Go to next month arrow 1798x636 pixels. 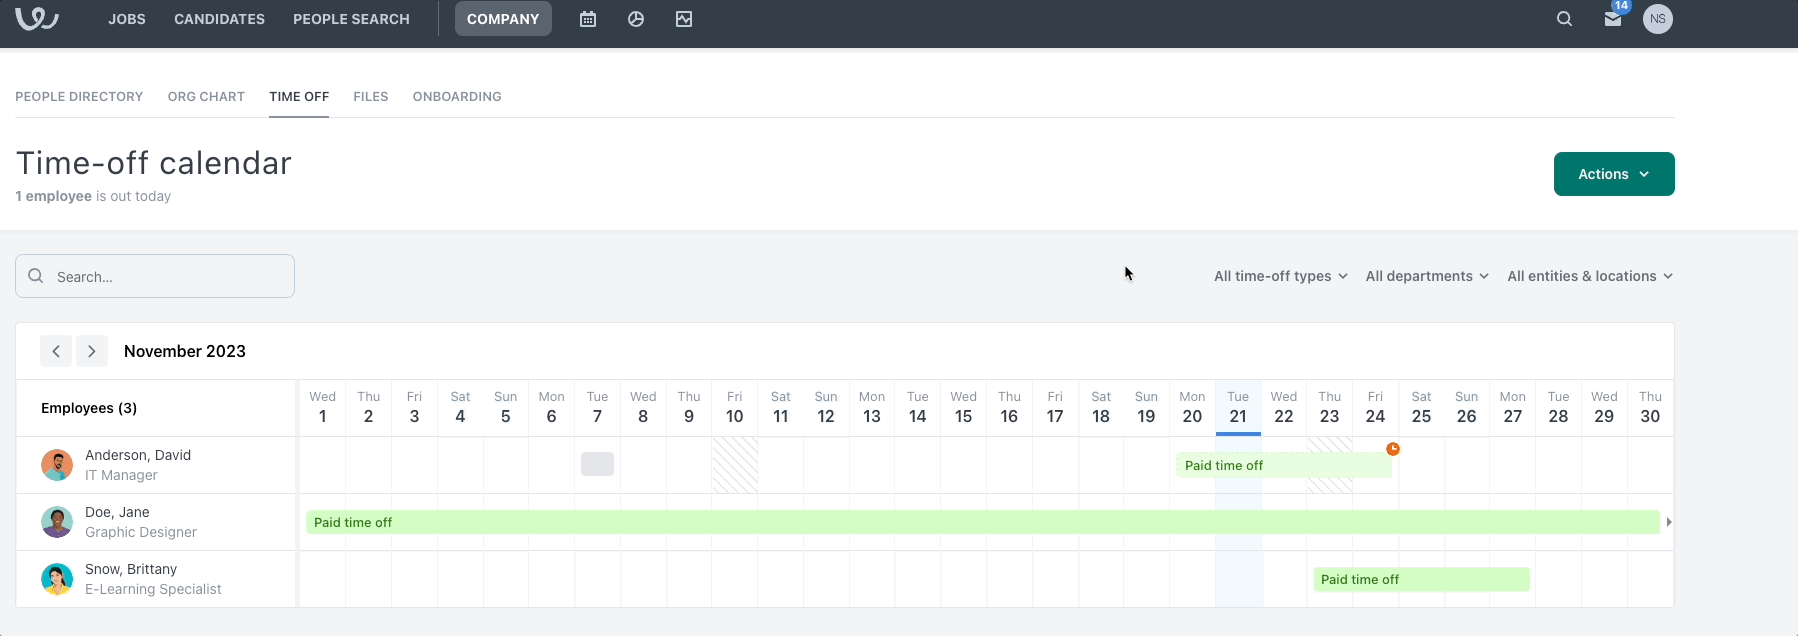click(92, 351)
